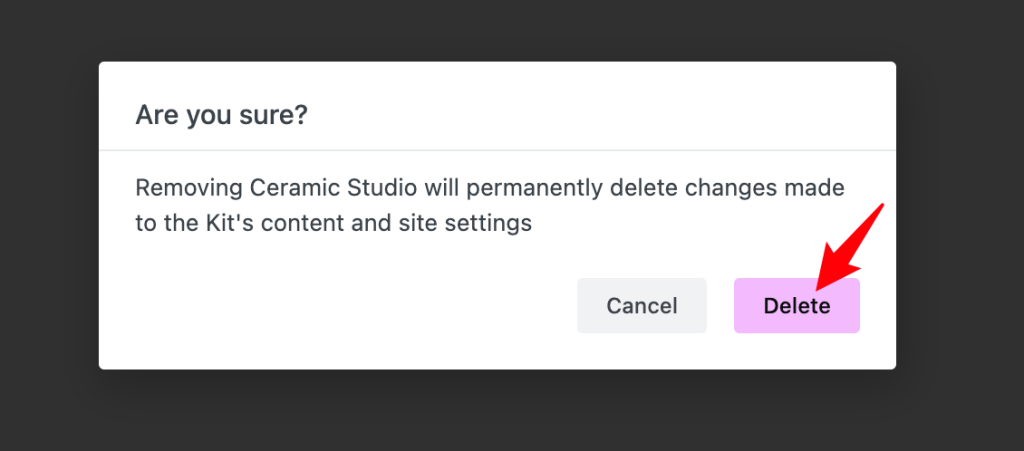The image size is (1024, 451).
Task: Click the permanent deletion warning message
Action: tap(490, 206)
